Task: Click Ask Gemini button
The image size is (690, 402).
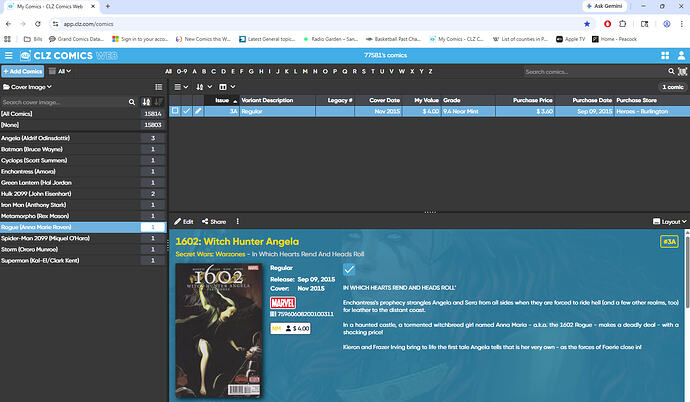Action: coord(604,6)
